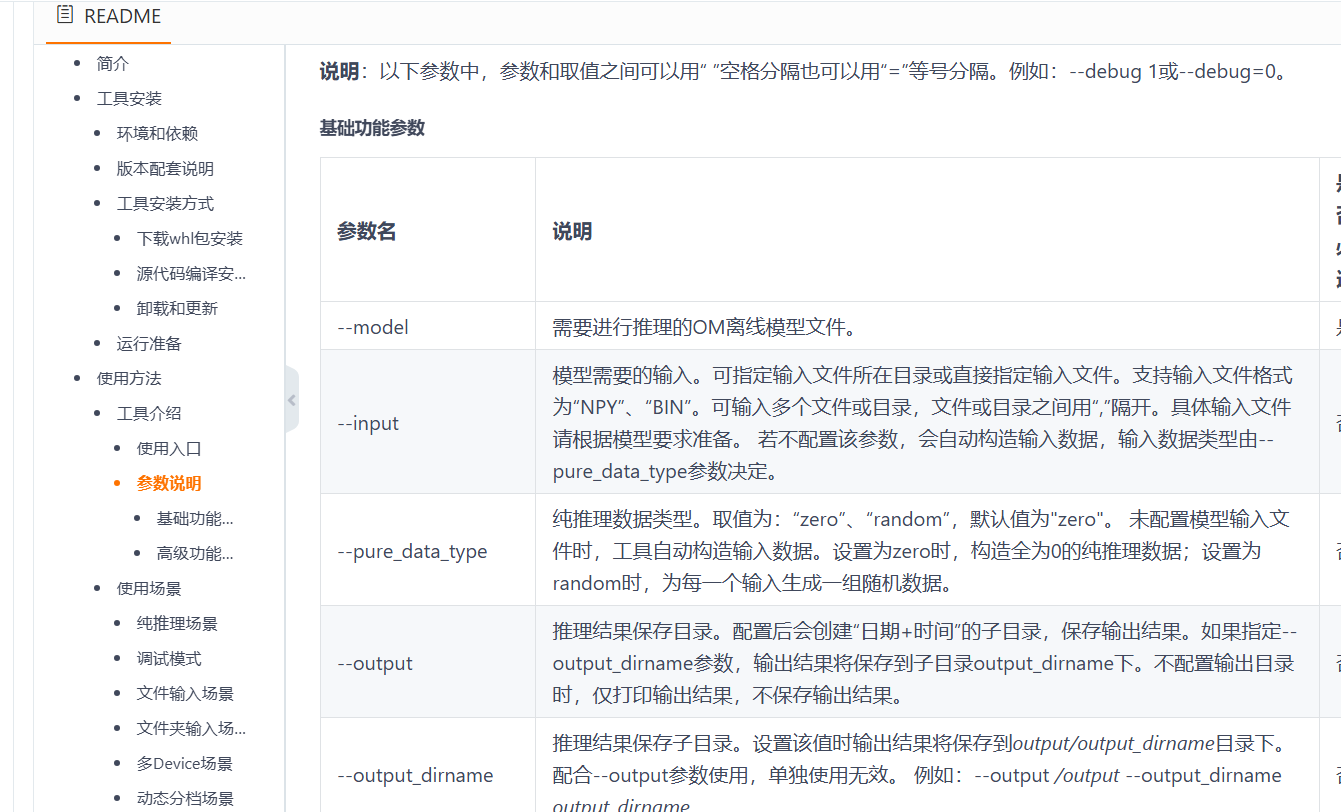The height and width of the screenshot is (812, 1341).
Task: Click the README document icon
Action: [66, 15]
